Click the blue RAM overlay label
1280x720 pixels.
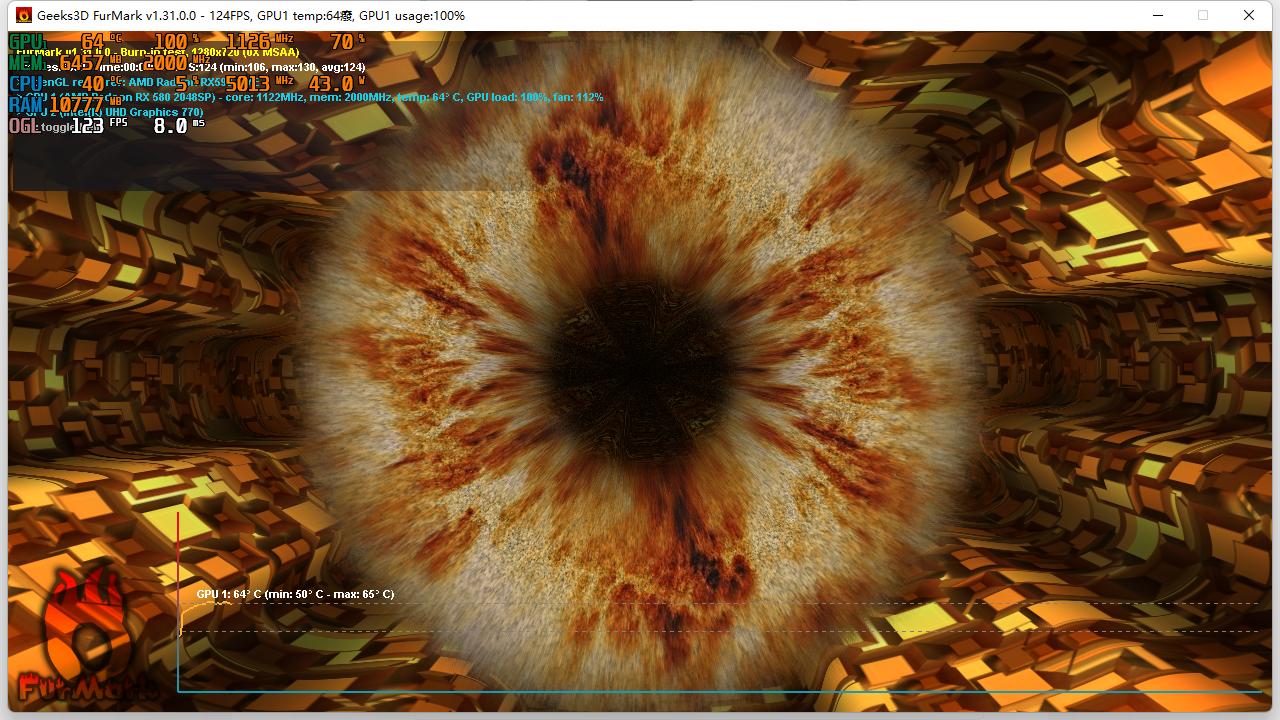coord(27,104)
